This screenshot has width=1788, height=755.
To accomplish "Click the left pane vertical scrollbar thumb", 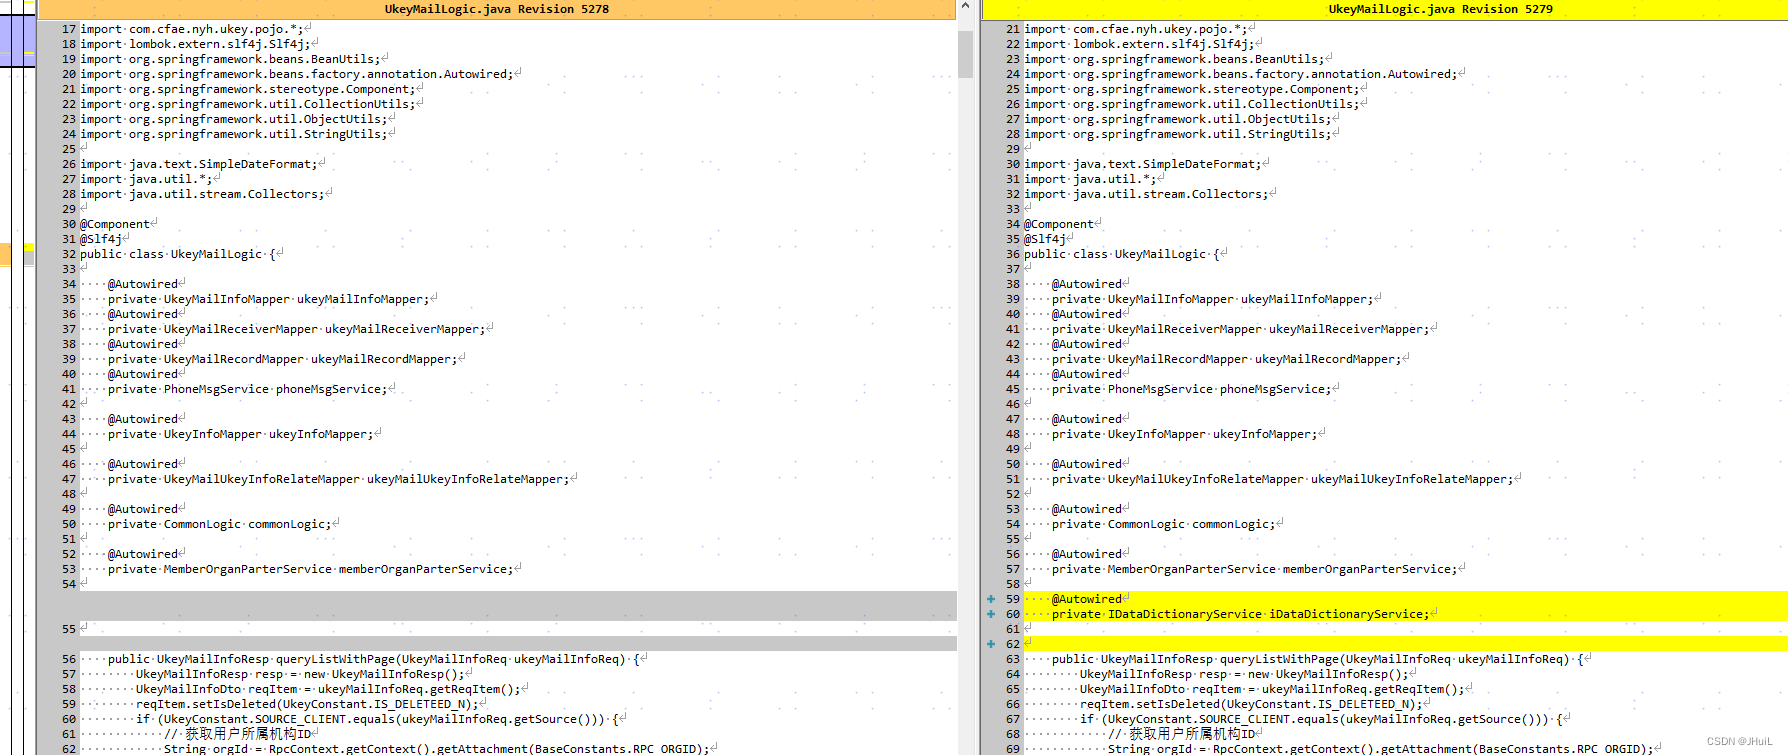I will [965, 54].
